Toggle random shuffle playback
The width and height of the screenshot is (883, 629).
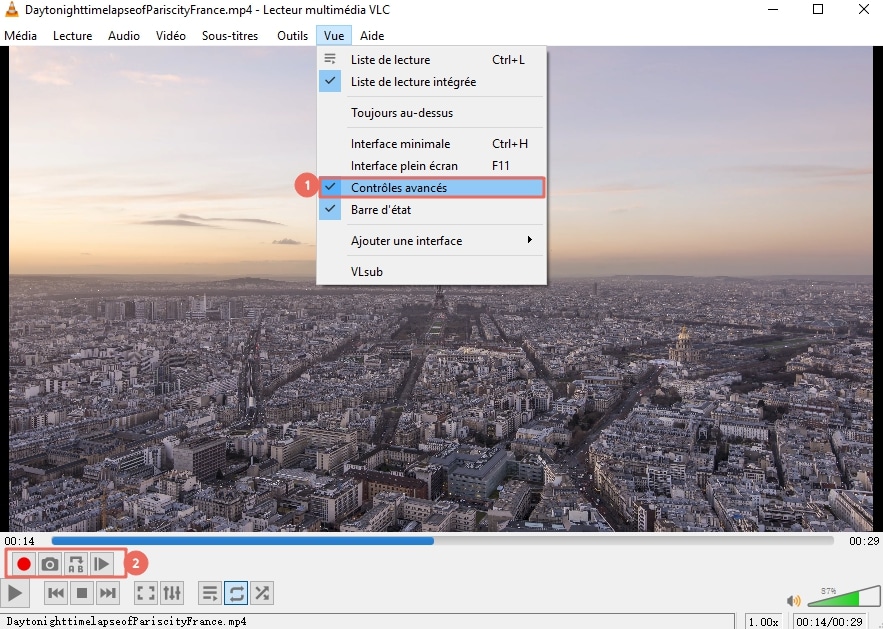point(262,593)
